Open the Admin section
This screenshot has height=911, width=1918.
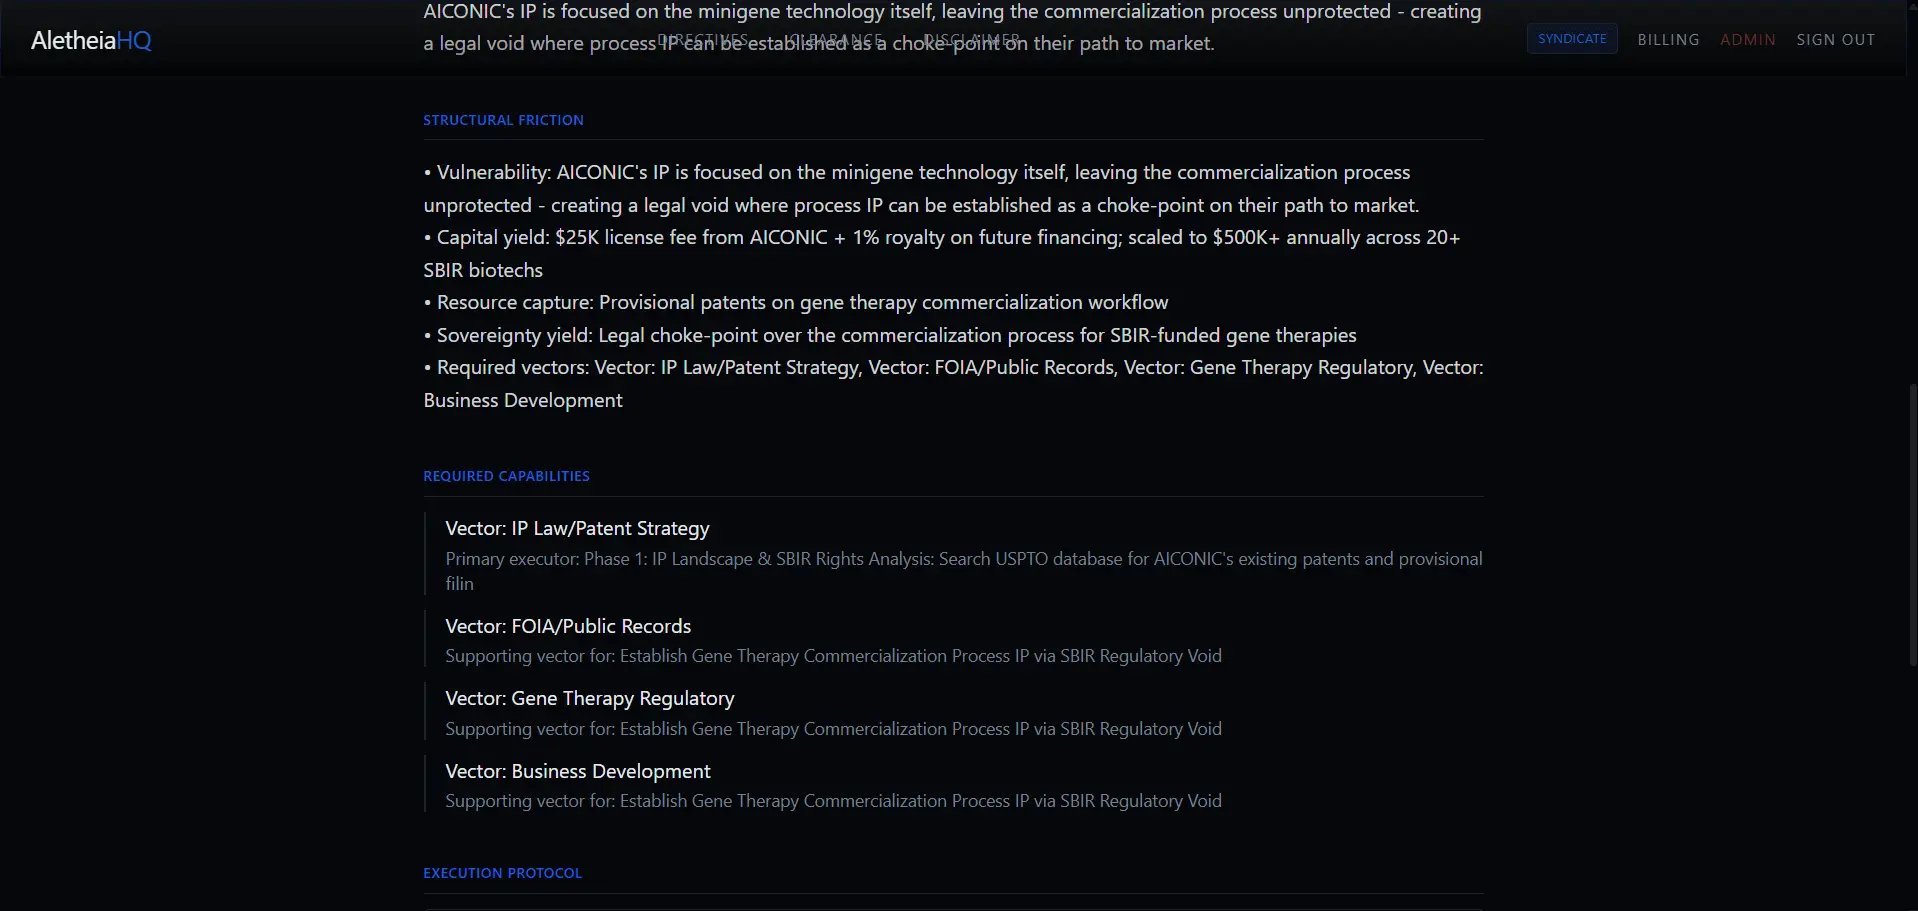point(1748,40)
